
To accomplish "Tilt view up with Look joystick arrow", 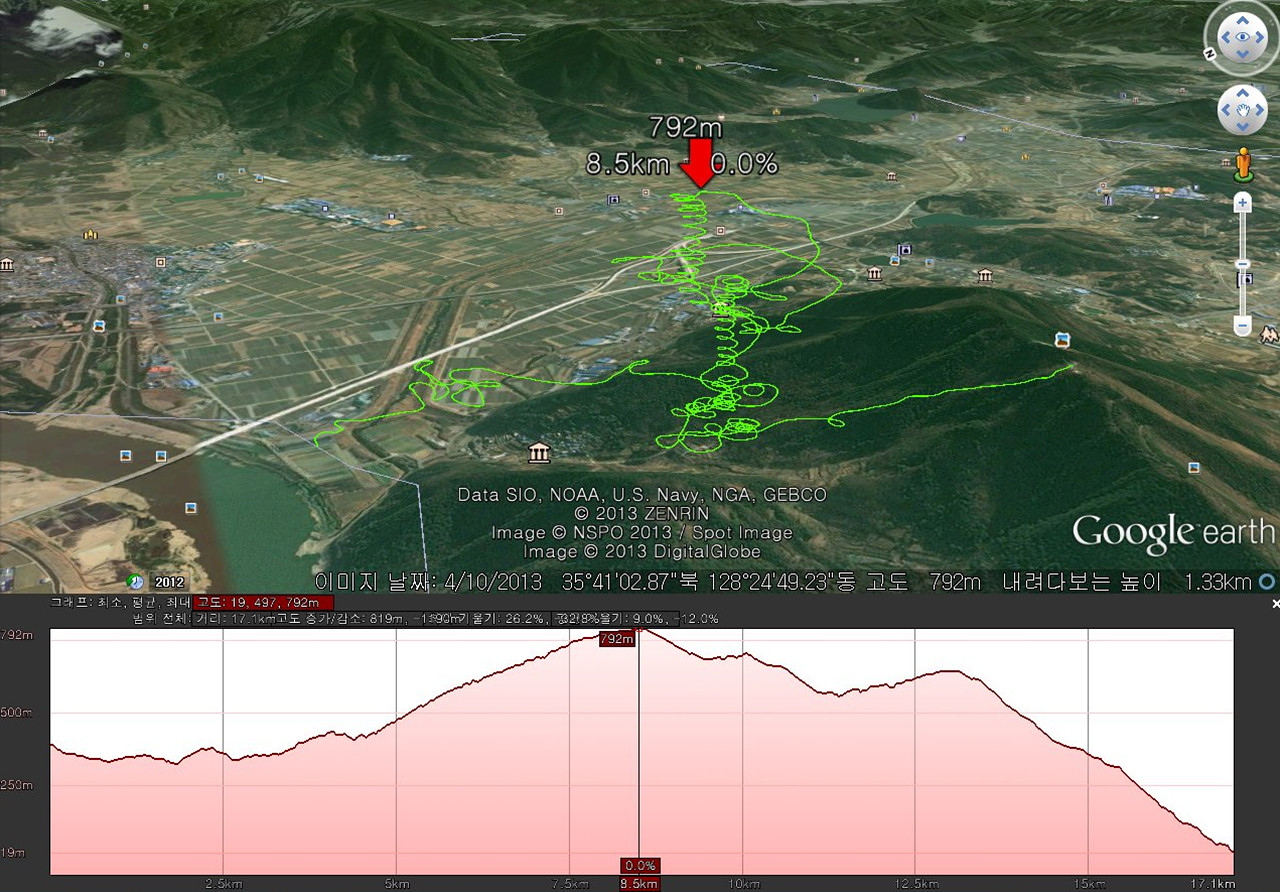I will (x=1242, y=18).
